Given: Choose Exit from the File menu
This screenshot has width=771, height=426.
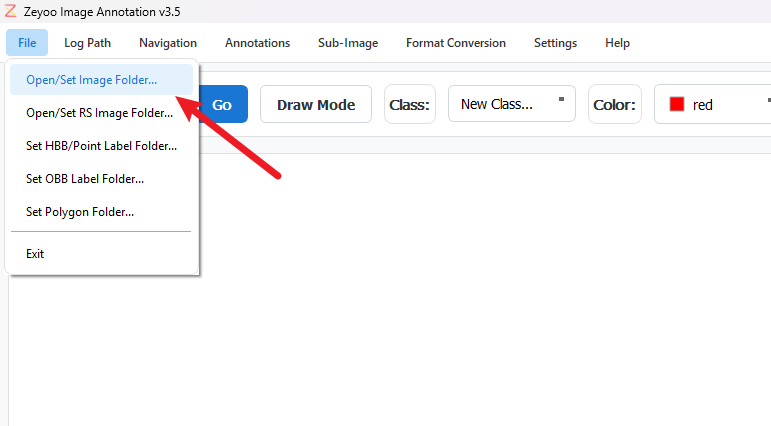Looking at the screenshot, I should click(x=101, y=253).
